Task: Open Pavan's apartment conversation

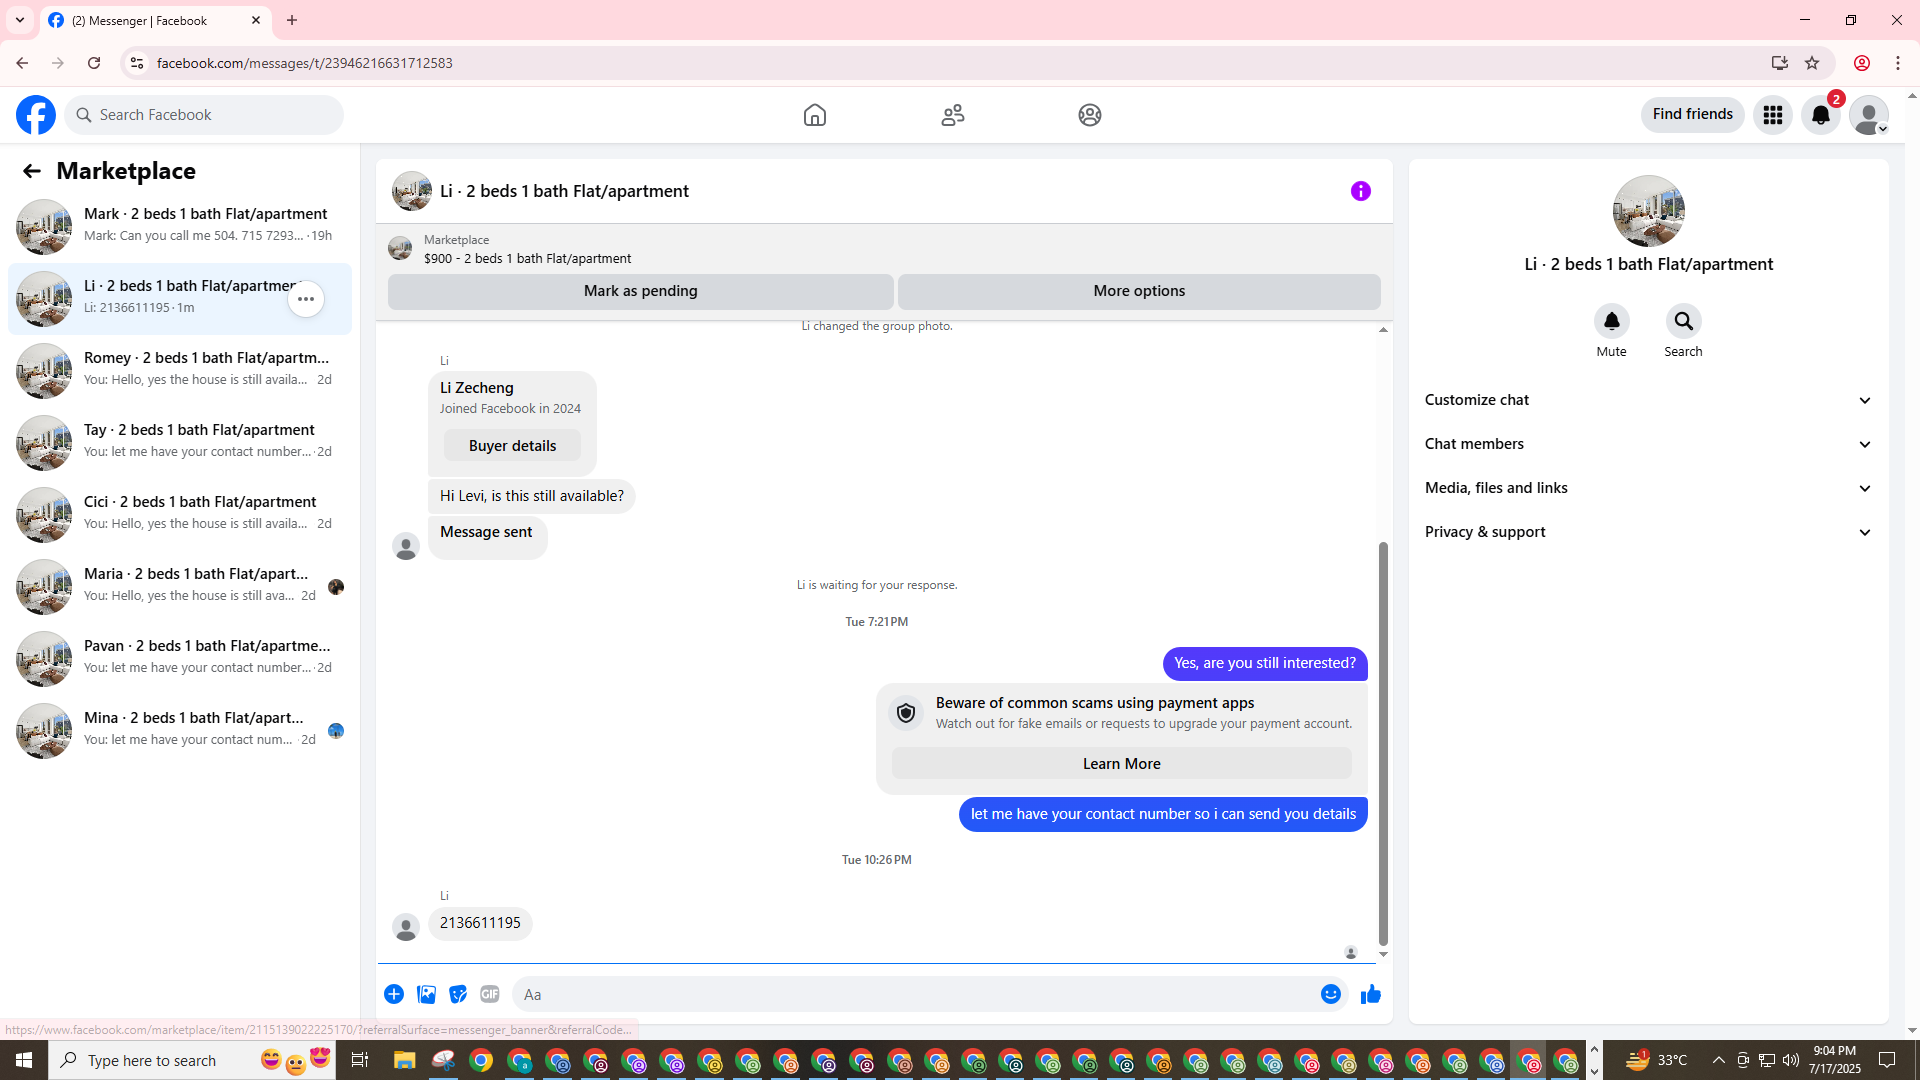Action: pos(180,658)
